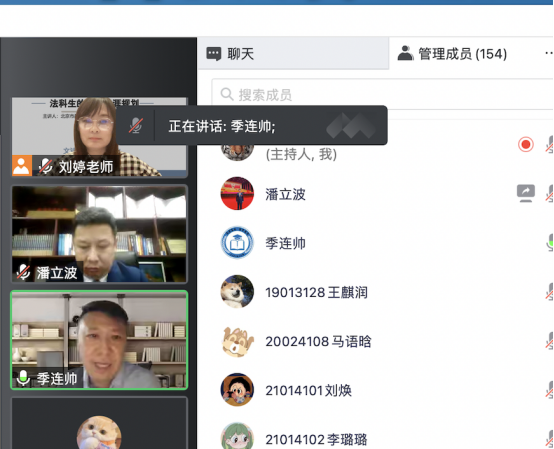Click the 搜索成员 search field
554x449 pixels.
[x=382, y=95]
